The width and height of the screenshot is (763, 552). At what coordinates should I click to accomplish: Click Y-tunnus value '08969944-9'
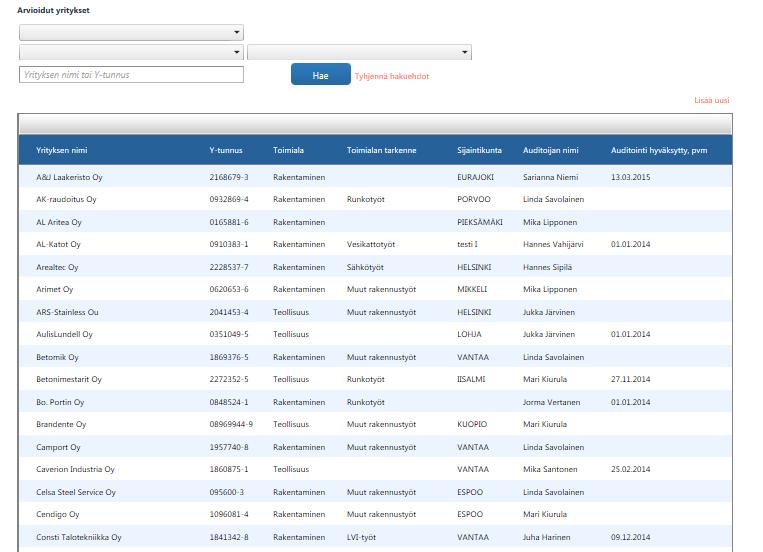pos(231,424)
